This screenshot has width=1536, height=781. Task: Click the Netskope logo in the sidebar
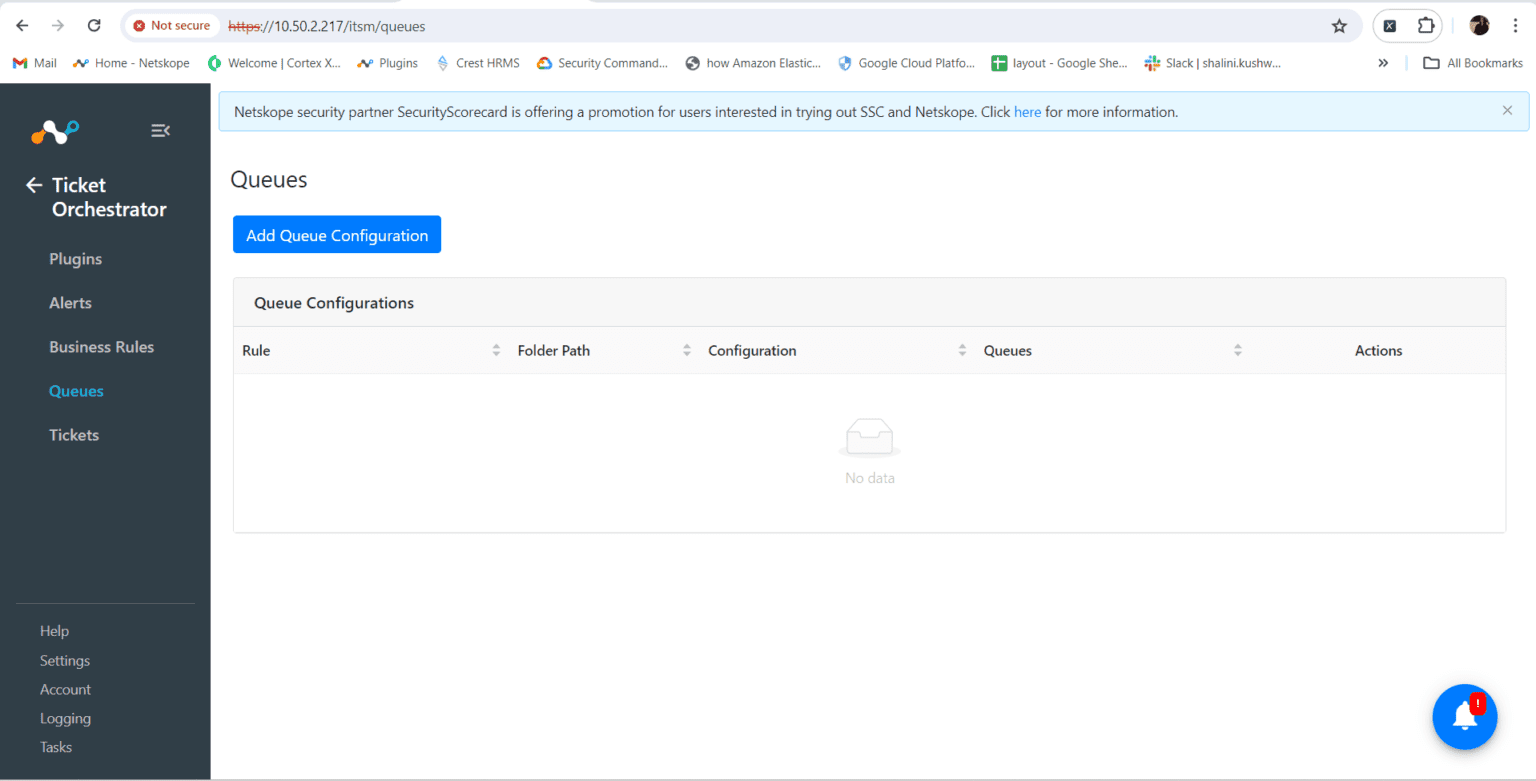pyautogui.click(x=54, y=131)
